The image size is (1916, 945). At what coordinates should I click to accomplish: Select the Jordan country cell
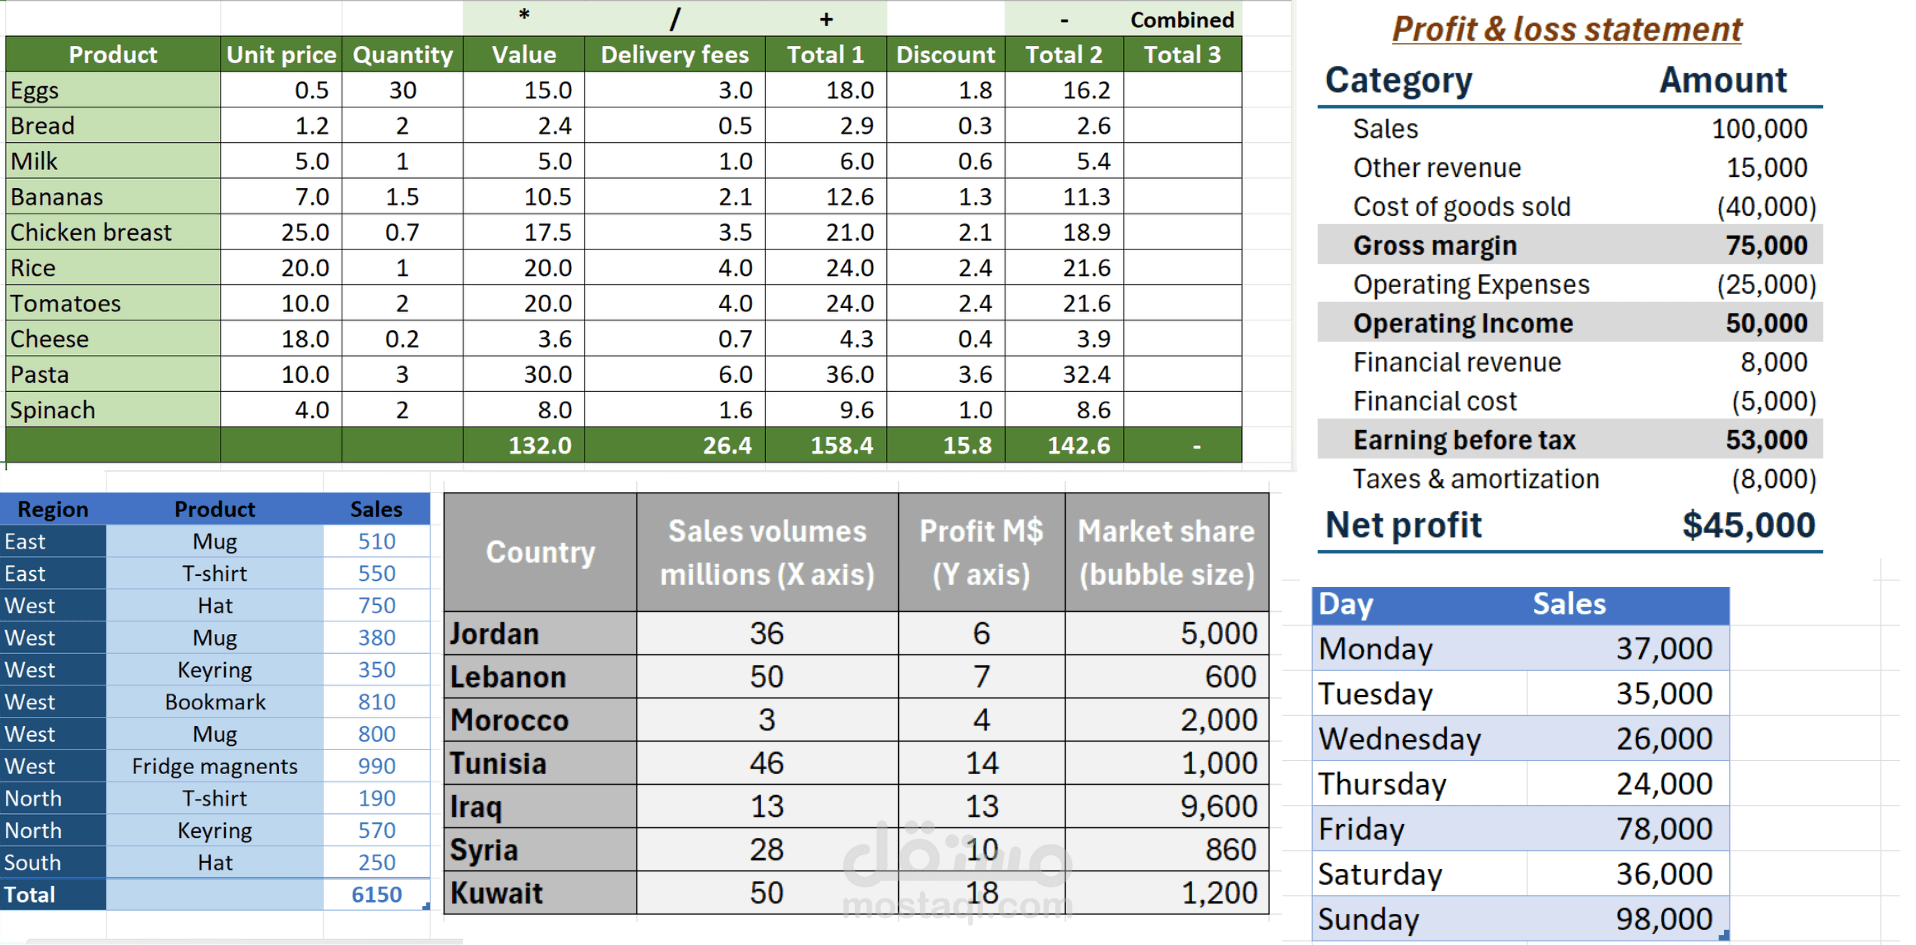pos(540,634)
